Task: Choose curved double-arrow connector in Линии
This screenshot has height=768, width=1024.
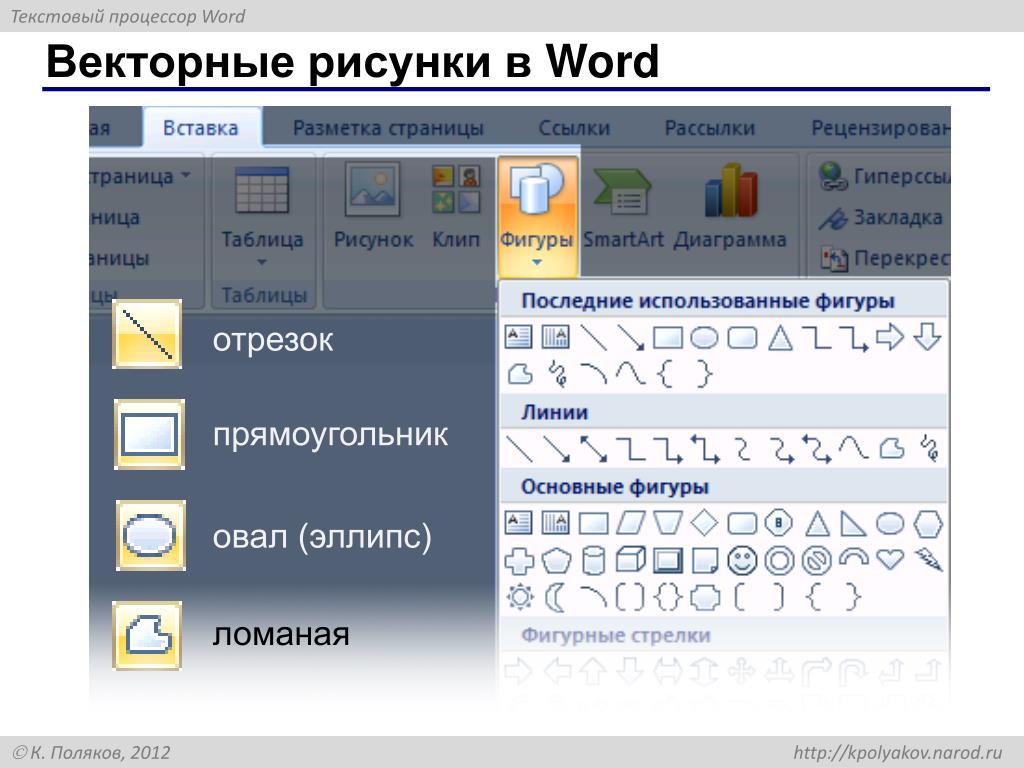Action: 817,449
